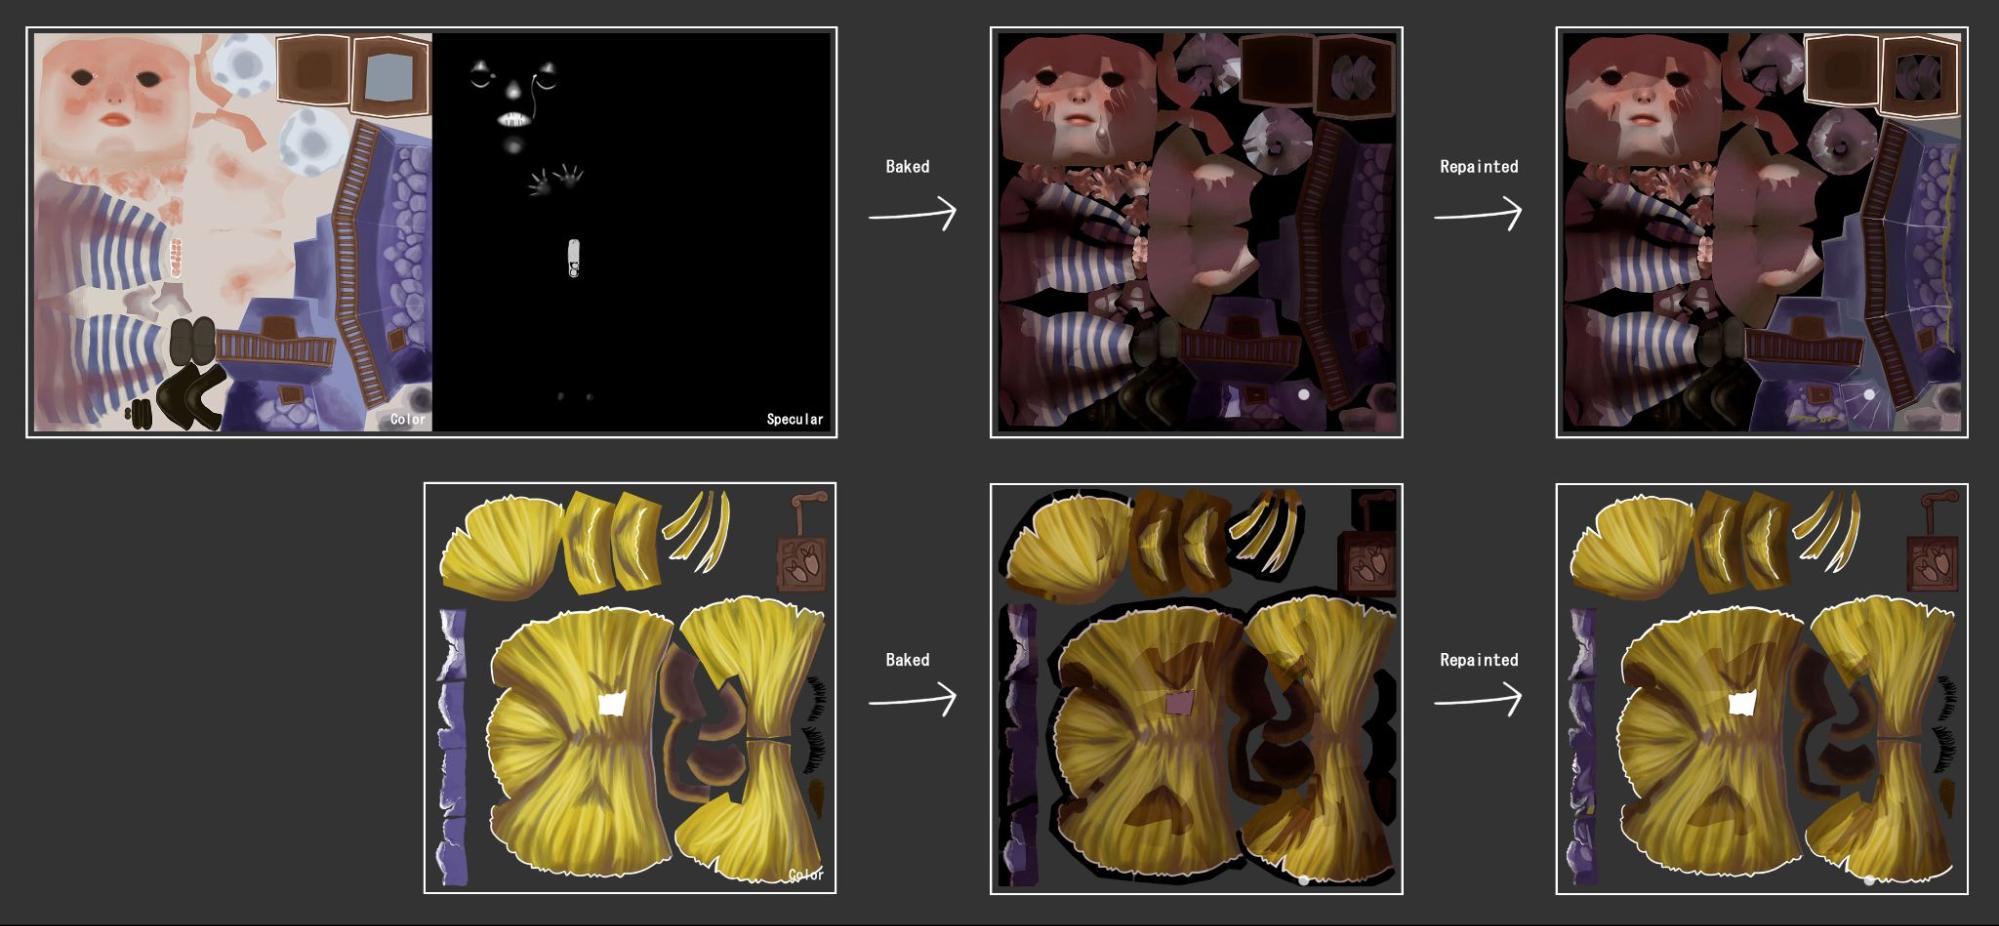Open the bottom row repainted hair texture
The height and width of the screenshot is (926, 1999).
(1761, 688)
